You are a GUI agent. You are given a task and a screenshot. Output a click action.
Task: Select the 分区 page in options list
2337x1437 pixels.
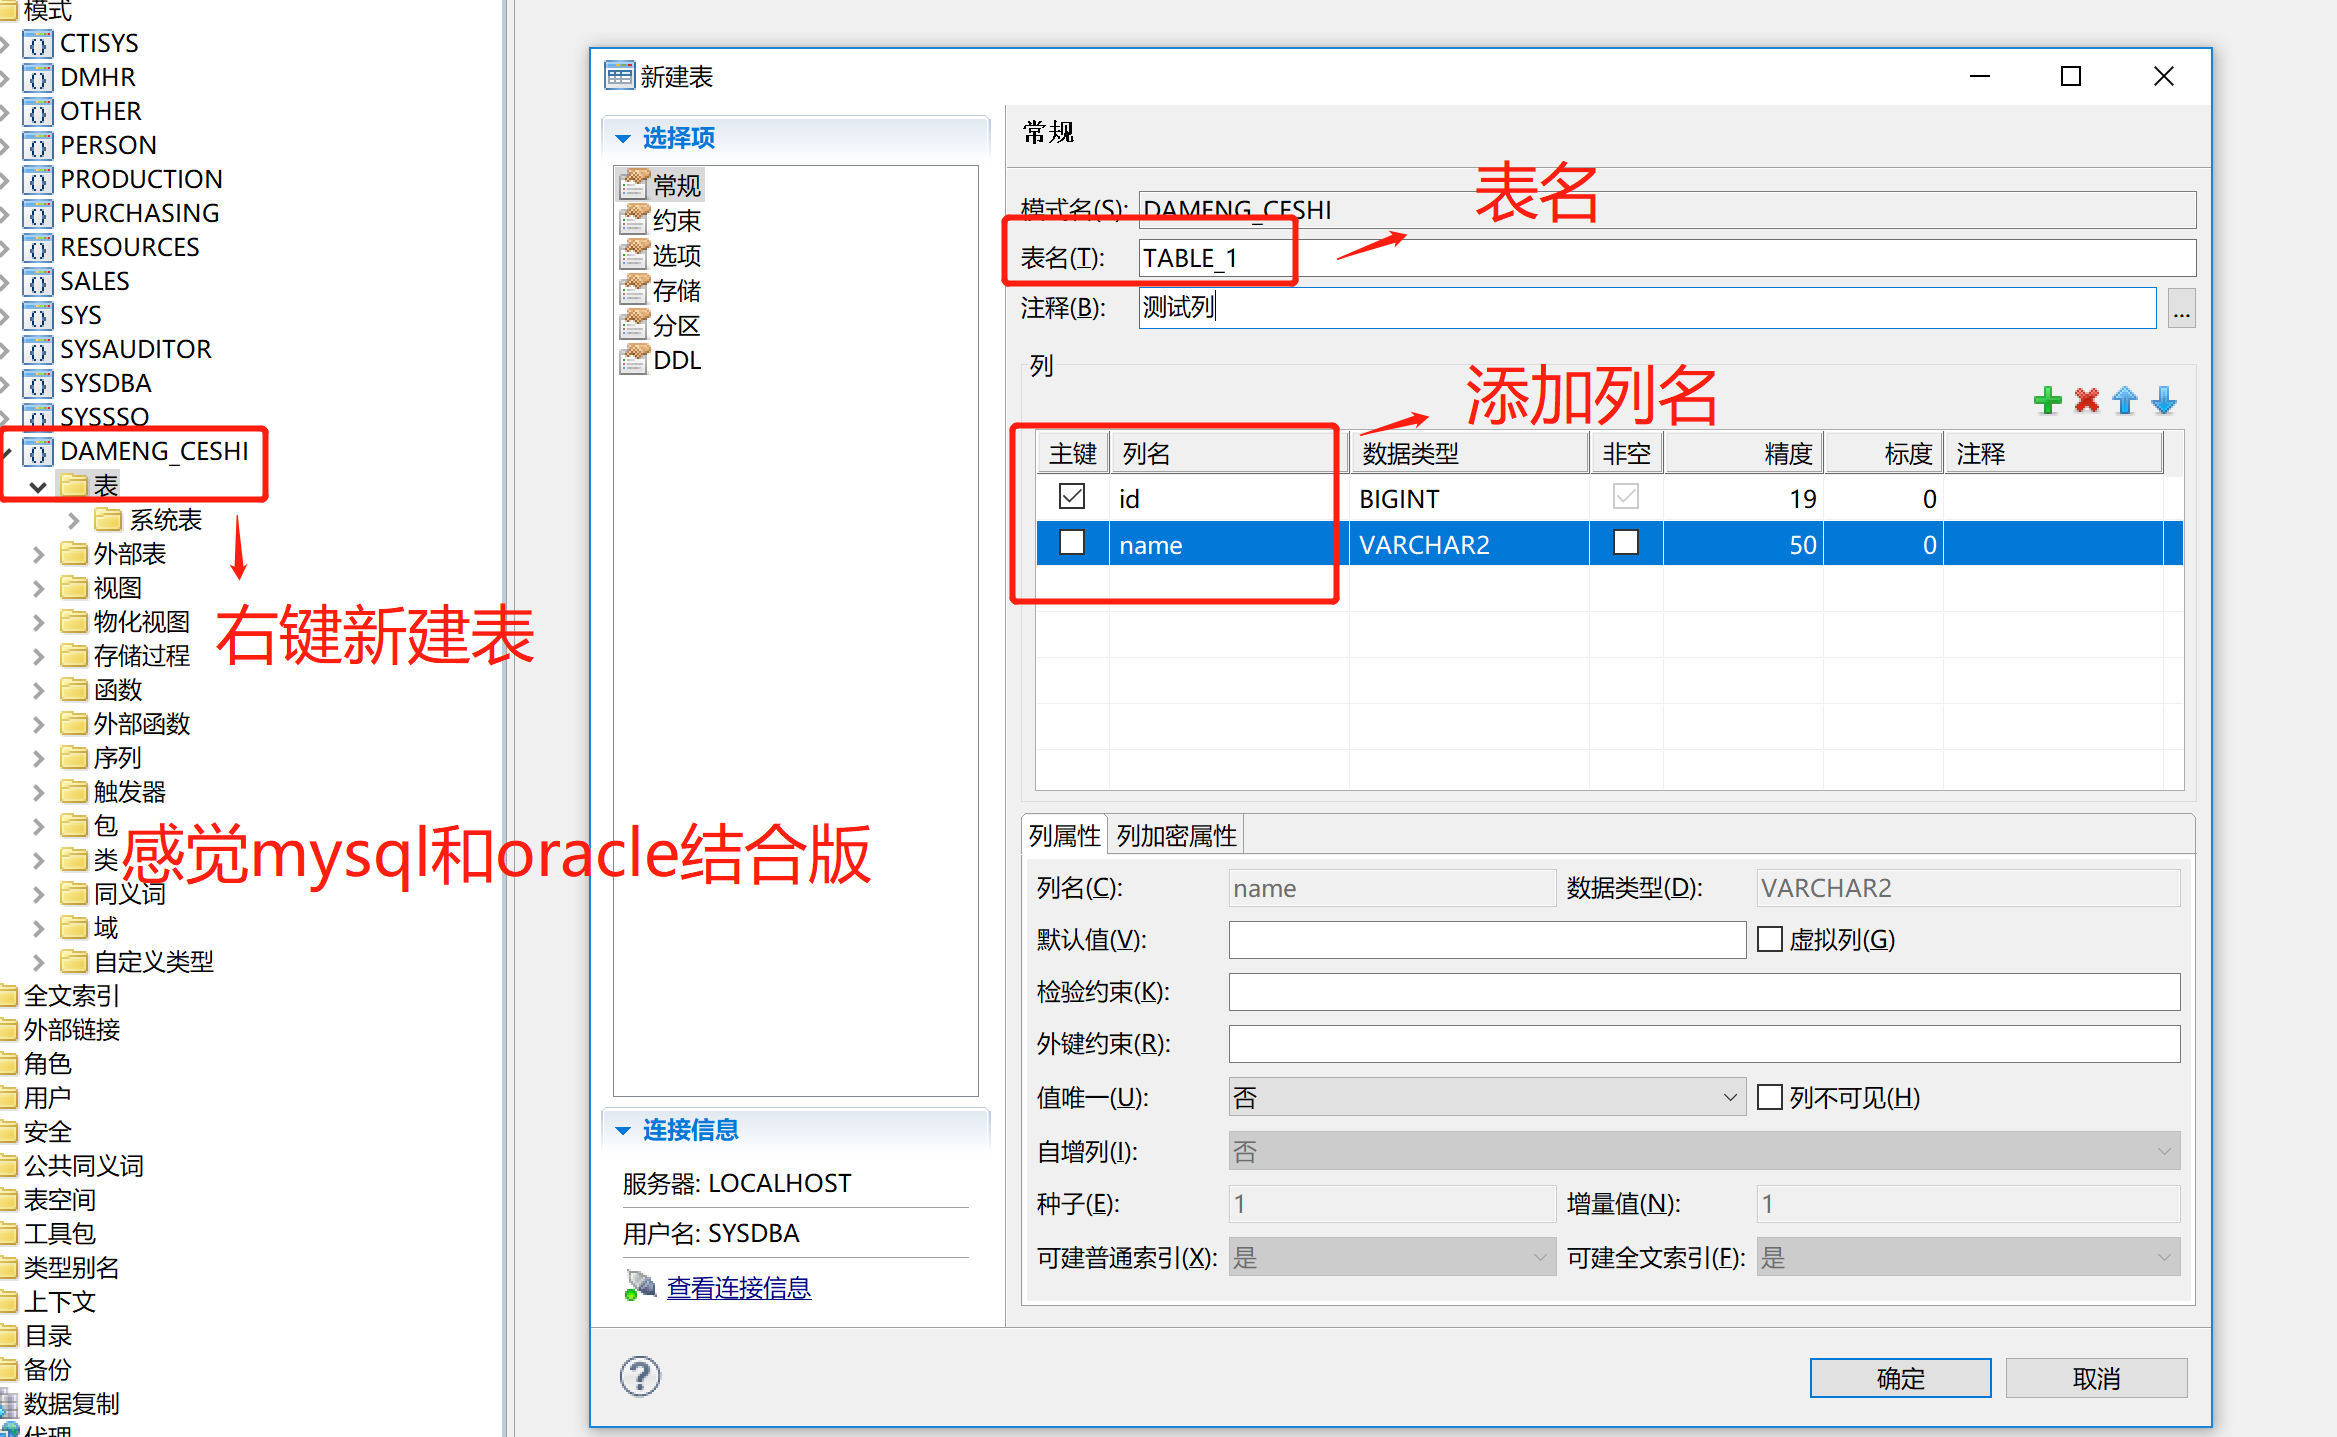tap(661, 325)
